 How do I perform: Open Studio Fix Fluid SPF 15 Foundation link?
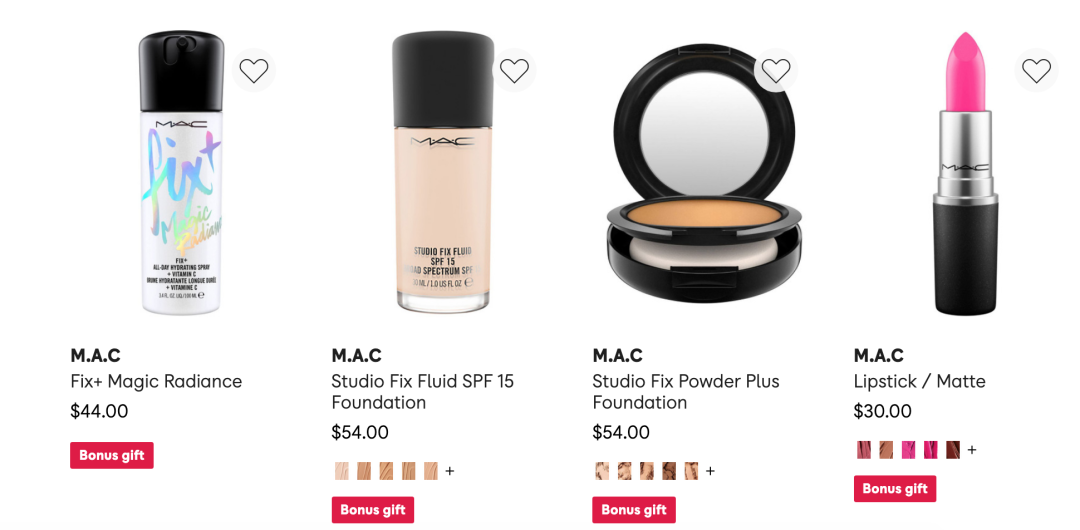pos(422,391)
